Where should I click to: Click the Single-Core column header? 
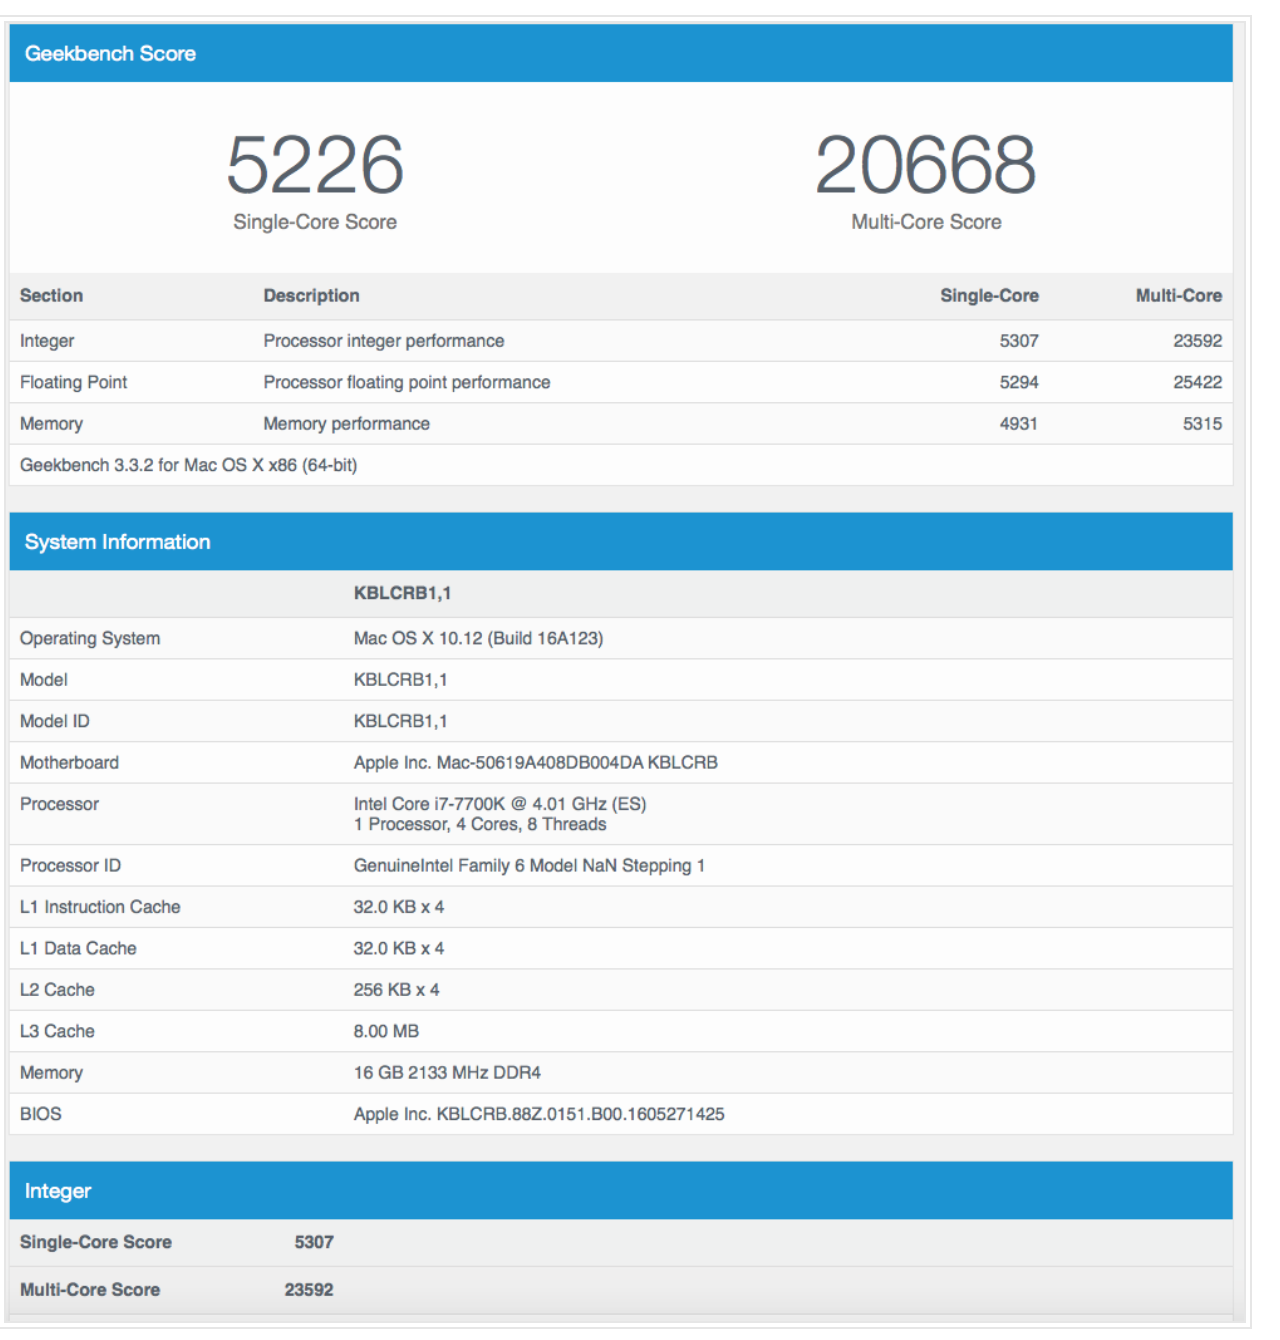(989, 296)
